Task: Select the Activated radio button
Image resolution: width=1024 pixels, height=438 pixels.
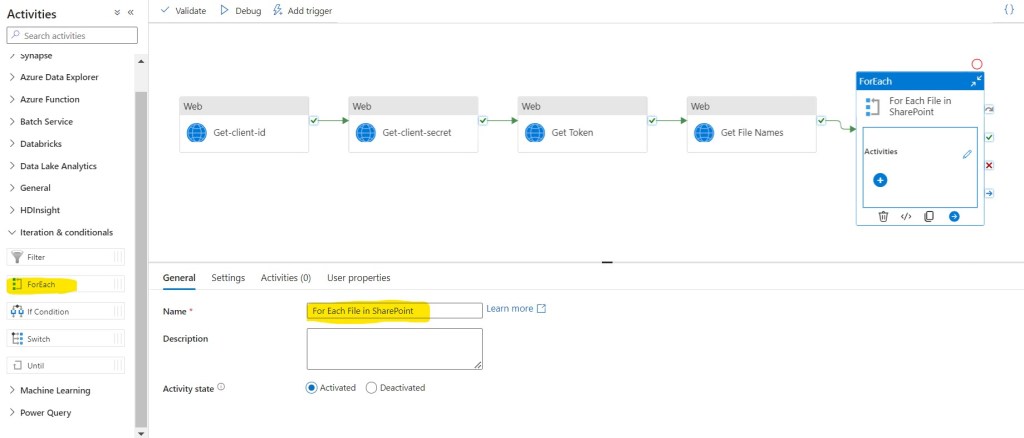Action: click(x=311, y=387)
